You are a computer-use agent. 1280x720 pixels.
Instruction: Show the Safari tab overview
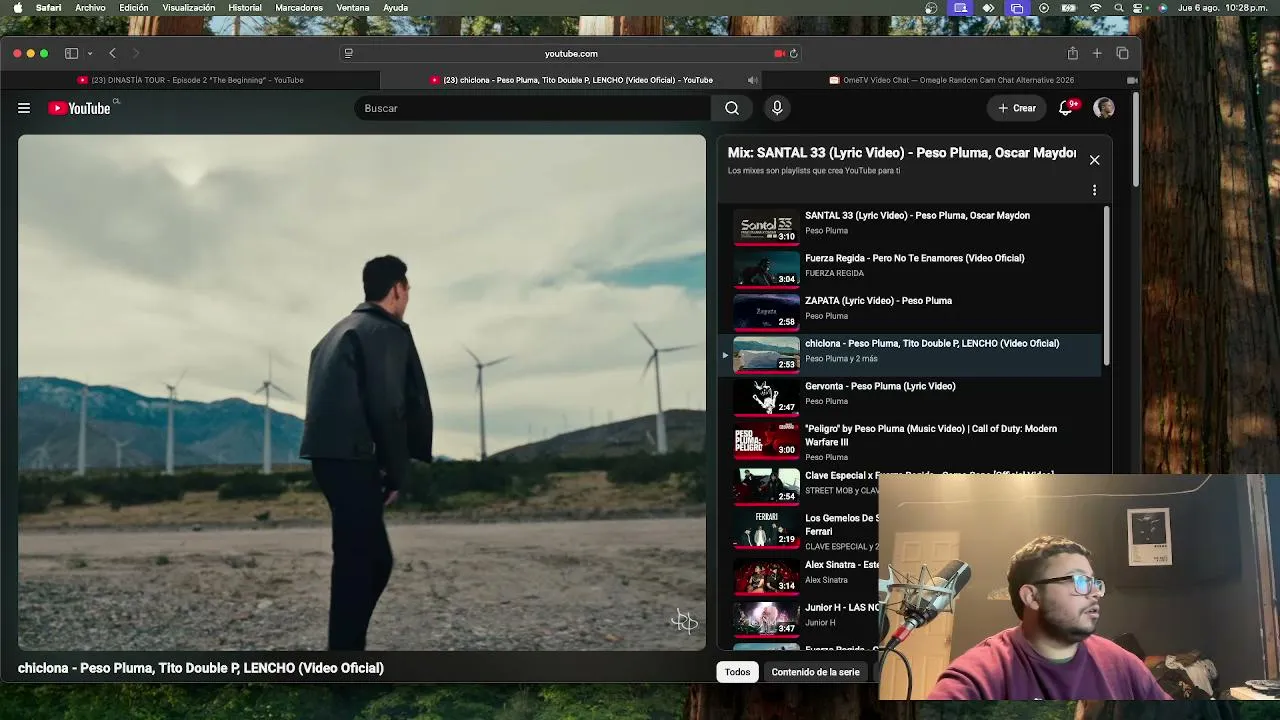[1122, 53]
